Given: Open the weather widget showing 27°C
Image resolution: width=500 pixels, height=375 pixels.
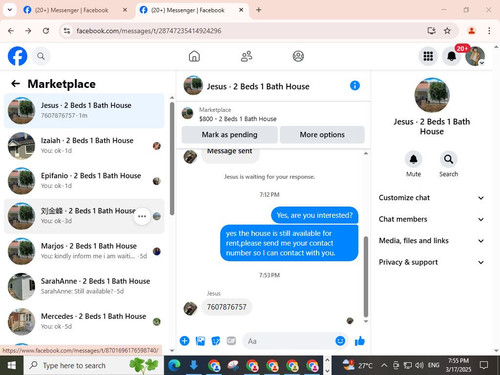Looking at the screenshot, I should pos(358,365).
